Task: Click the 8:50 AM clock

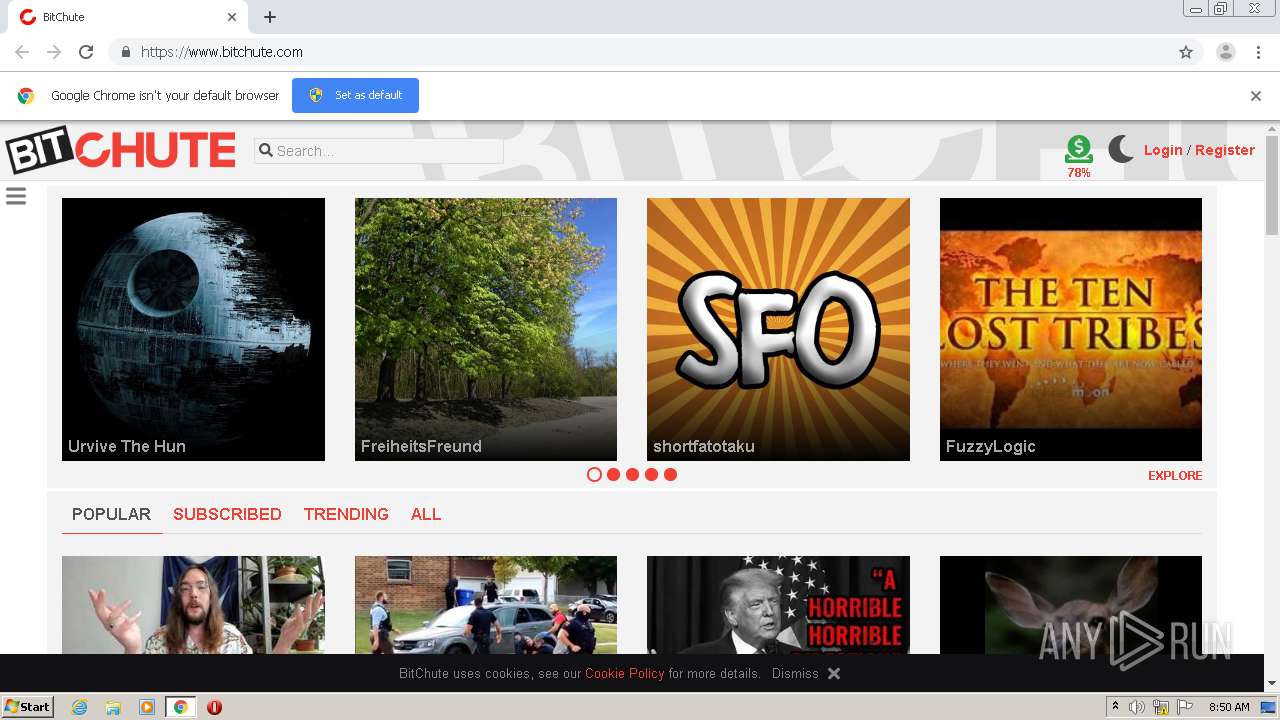Action: point(1229,707)
